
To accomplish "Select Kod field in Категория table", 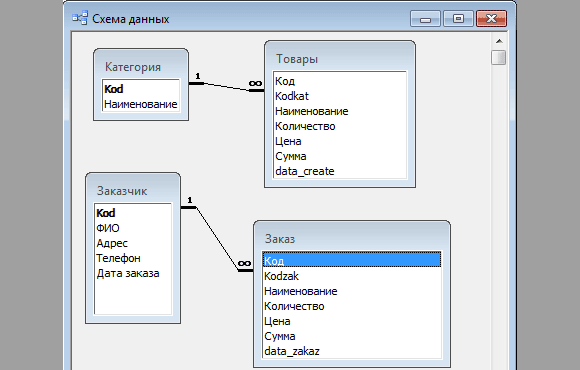I will point(141,89).
